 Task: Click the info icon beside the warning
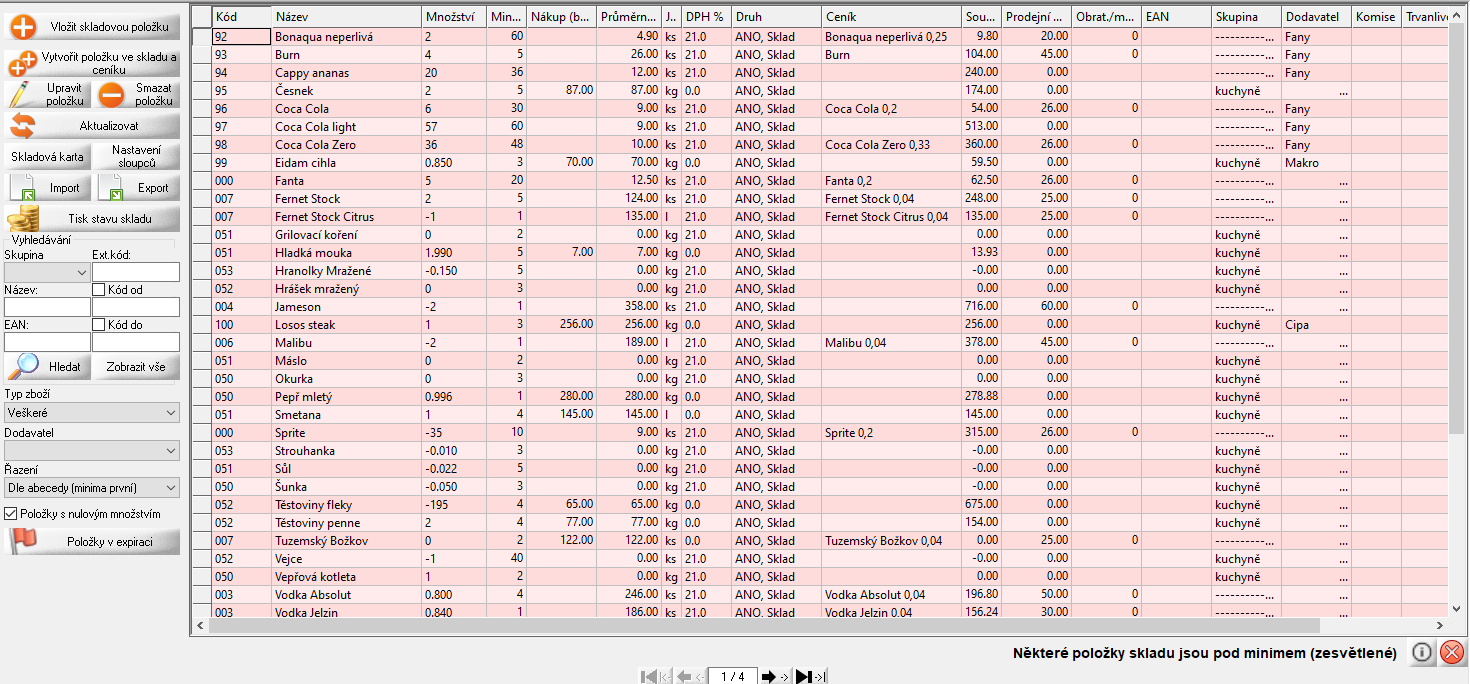pos(1421,653)
